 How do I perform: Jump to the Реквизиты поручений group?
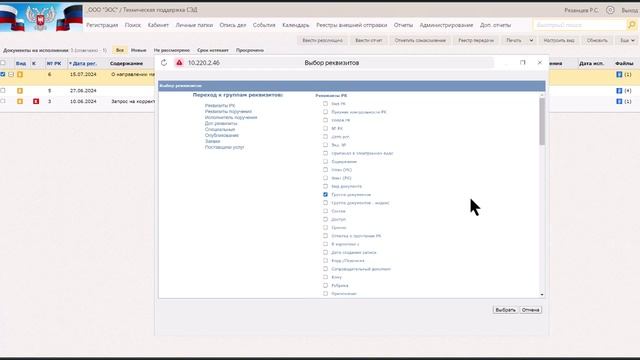click(x=228, y=111)
